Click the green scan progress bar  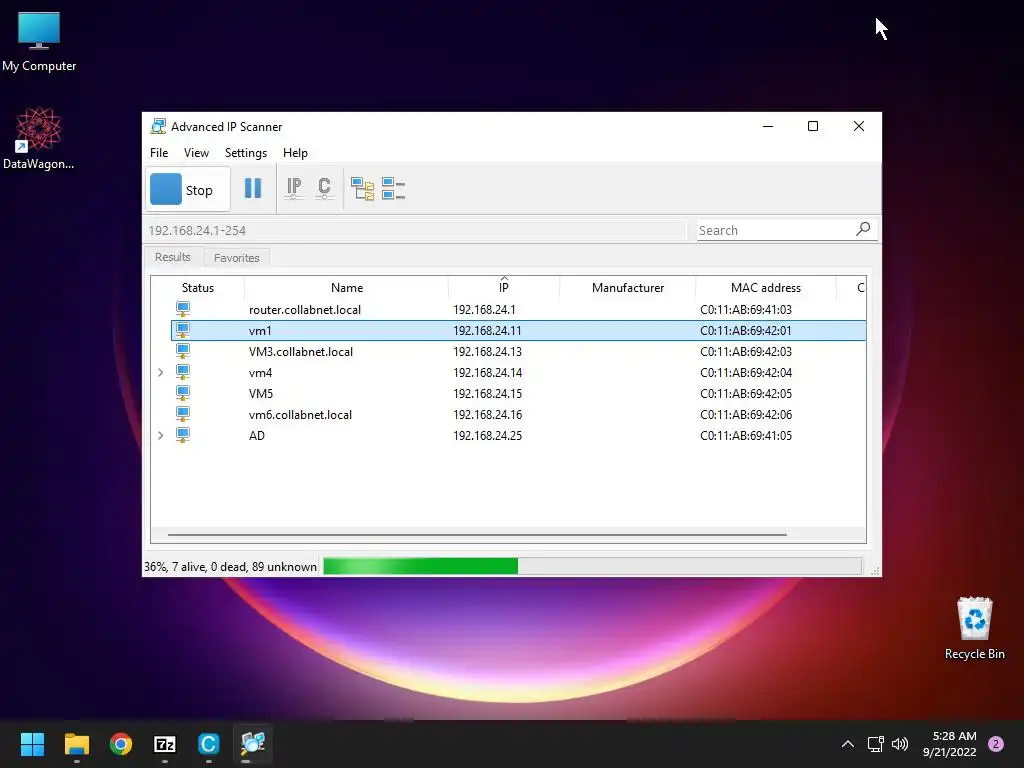point(421,566)
